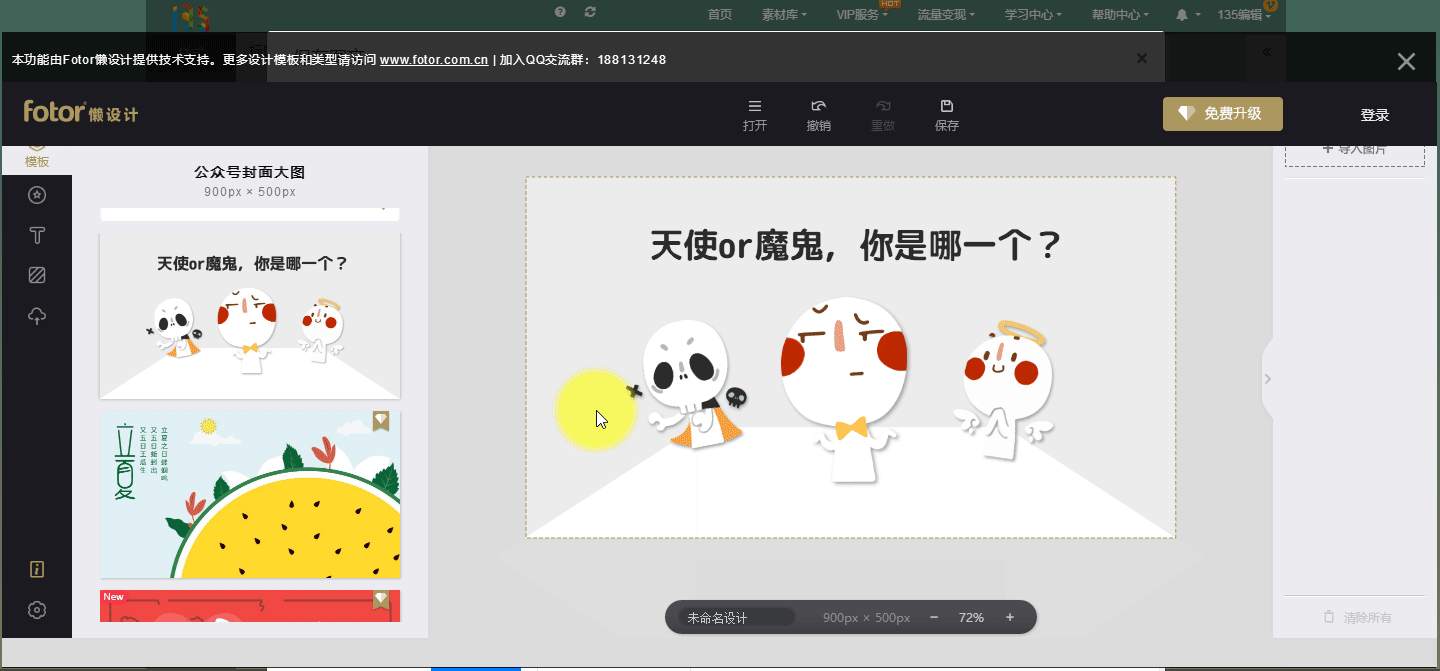The height and width of the screenshot is (671, 1440).
Task: Open the www.fotor.com.cn link
Action: click(434, 60)
